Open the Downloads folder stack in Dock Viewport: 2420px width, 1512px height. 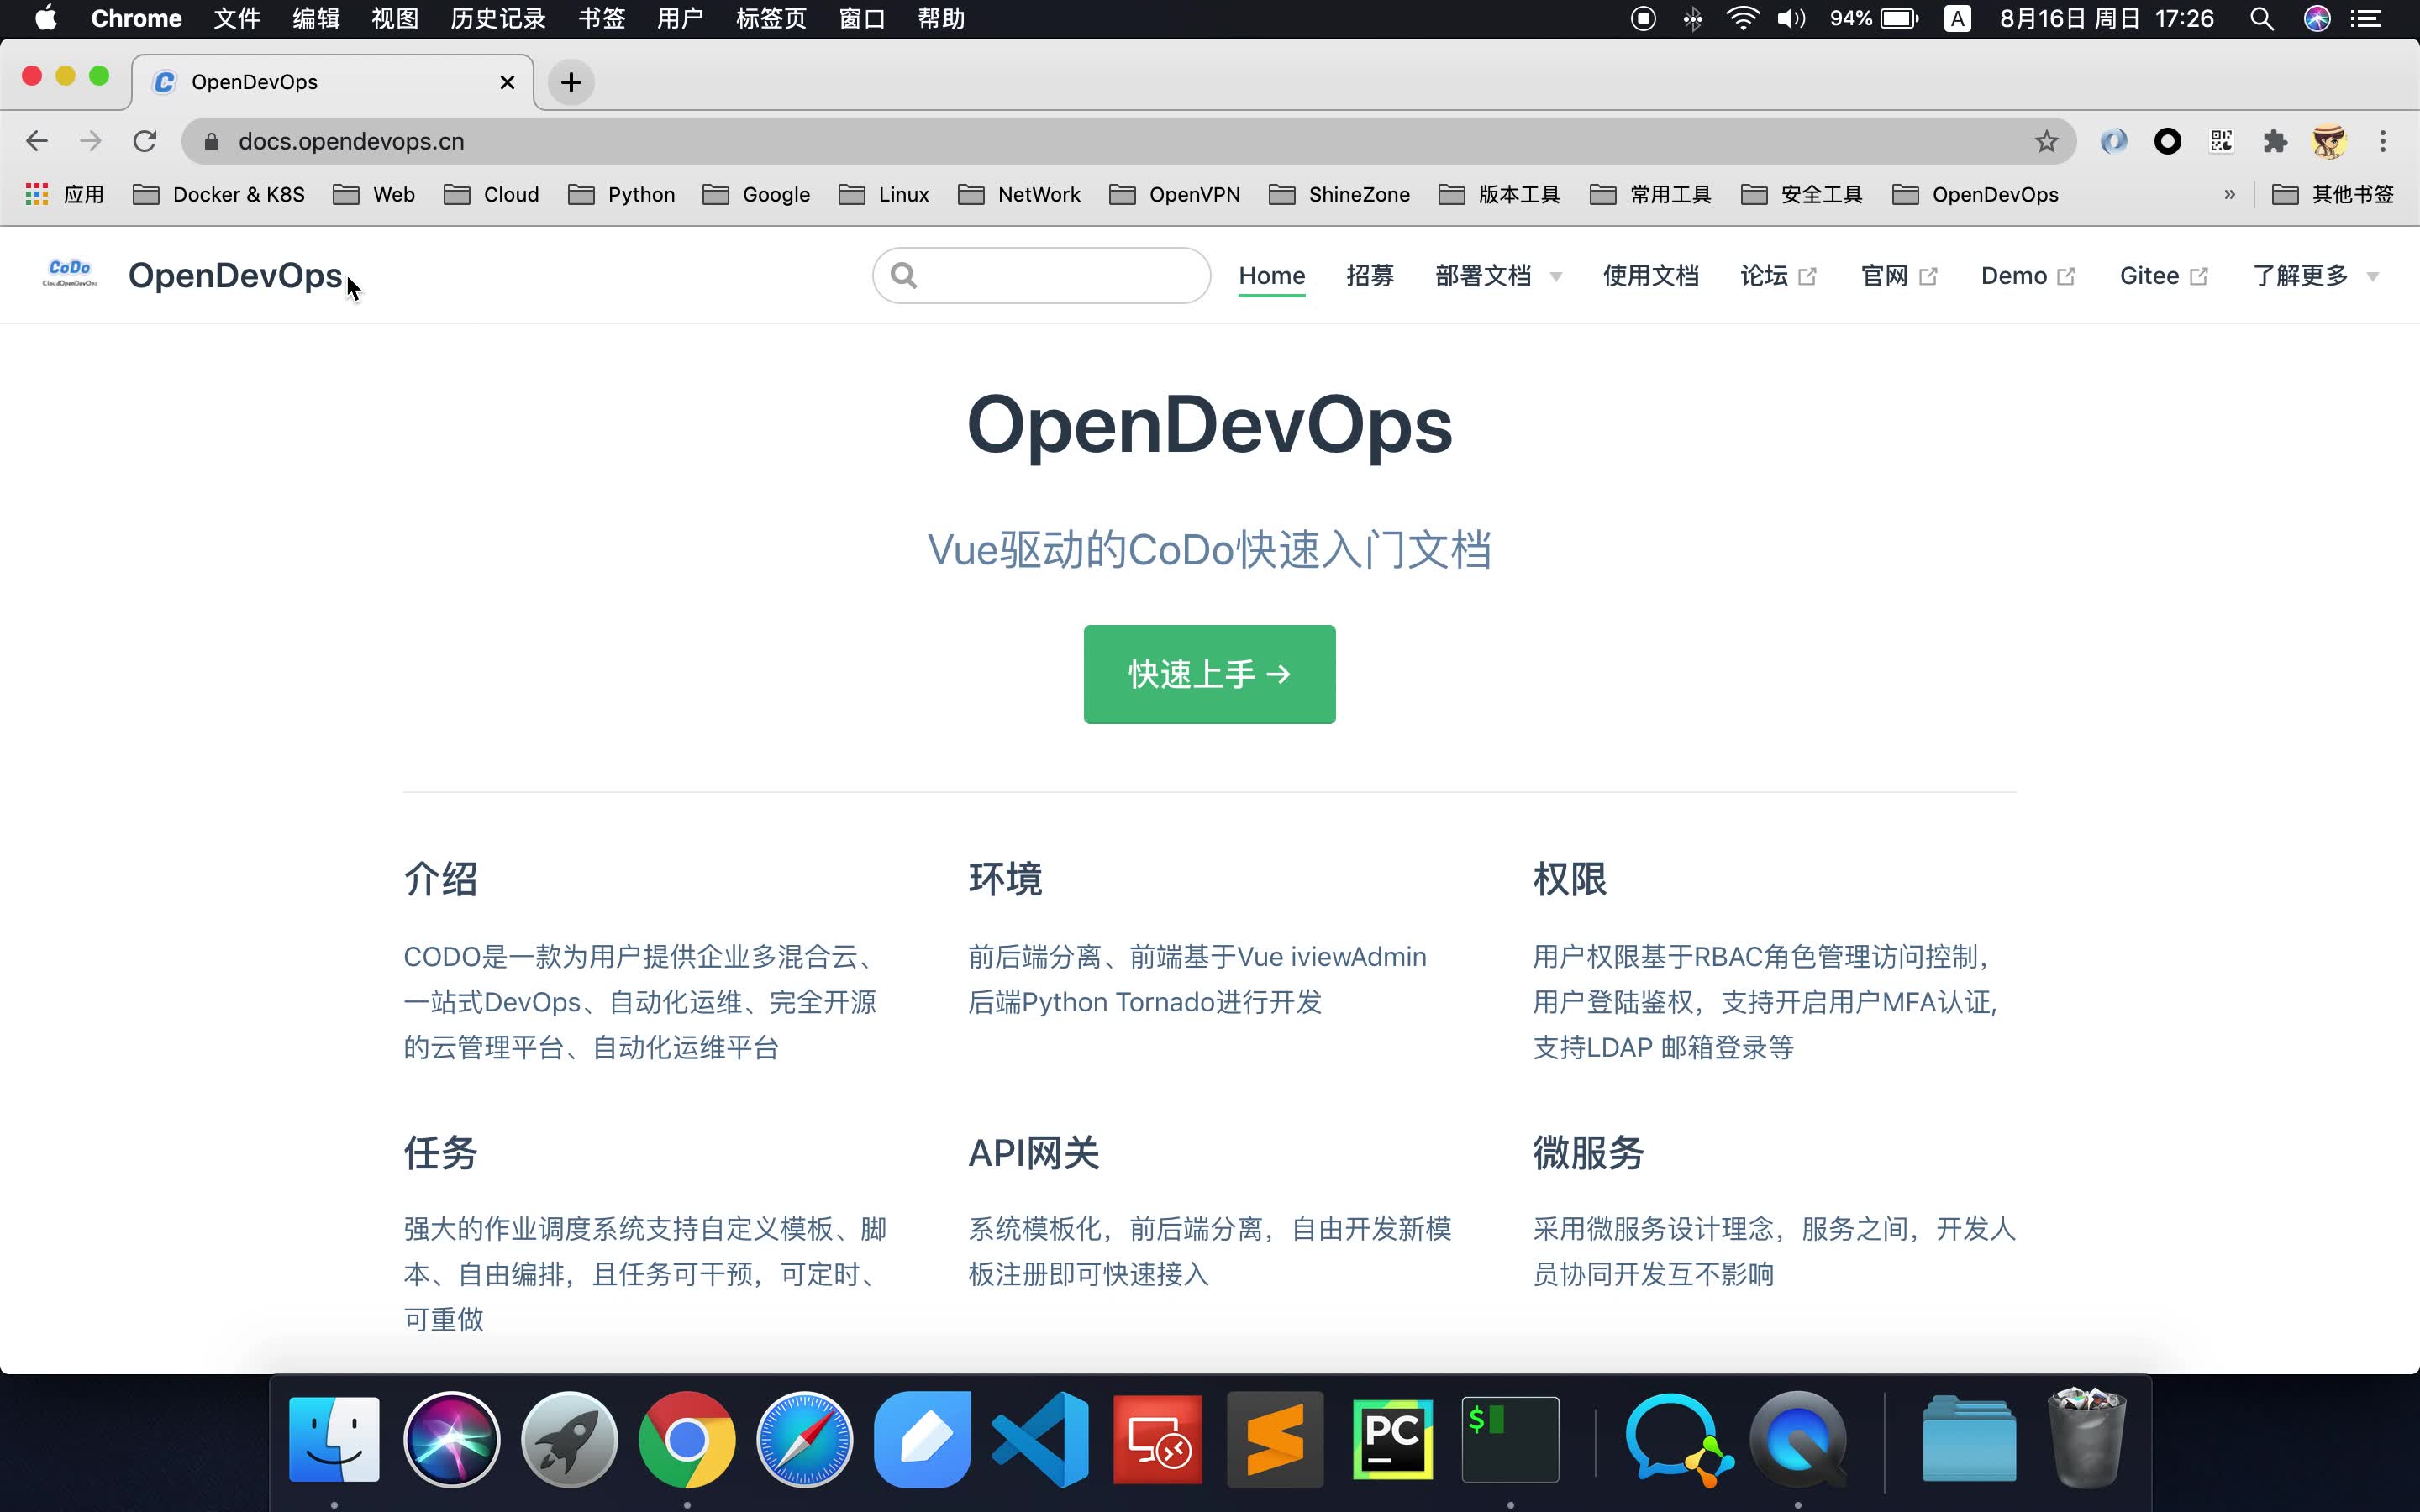(x=1968, y=1439)
